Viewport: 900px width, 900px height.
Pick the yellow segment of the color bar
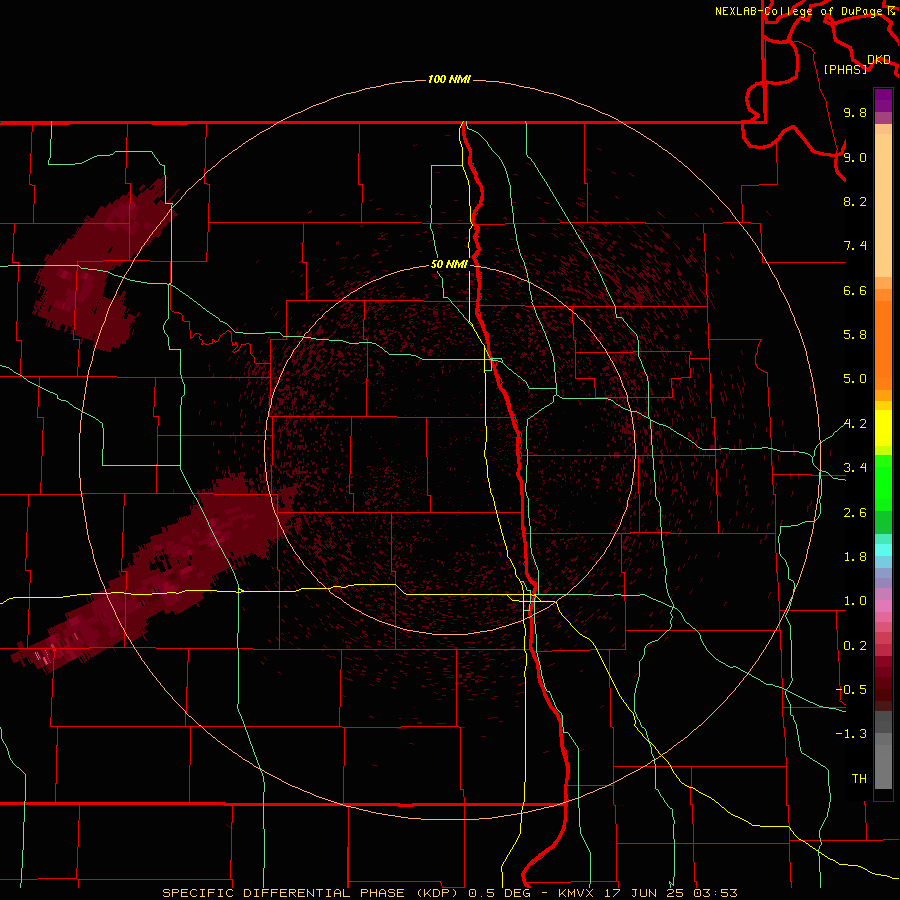(883, 428)
